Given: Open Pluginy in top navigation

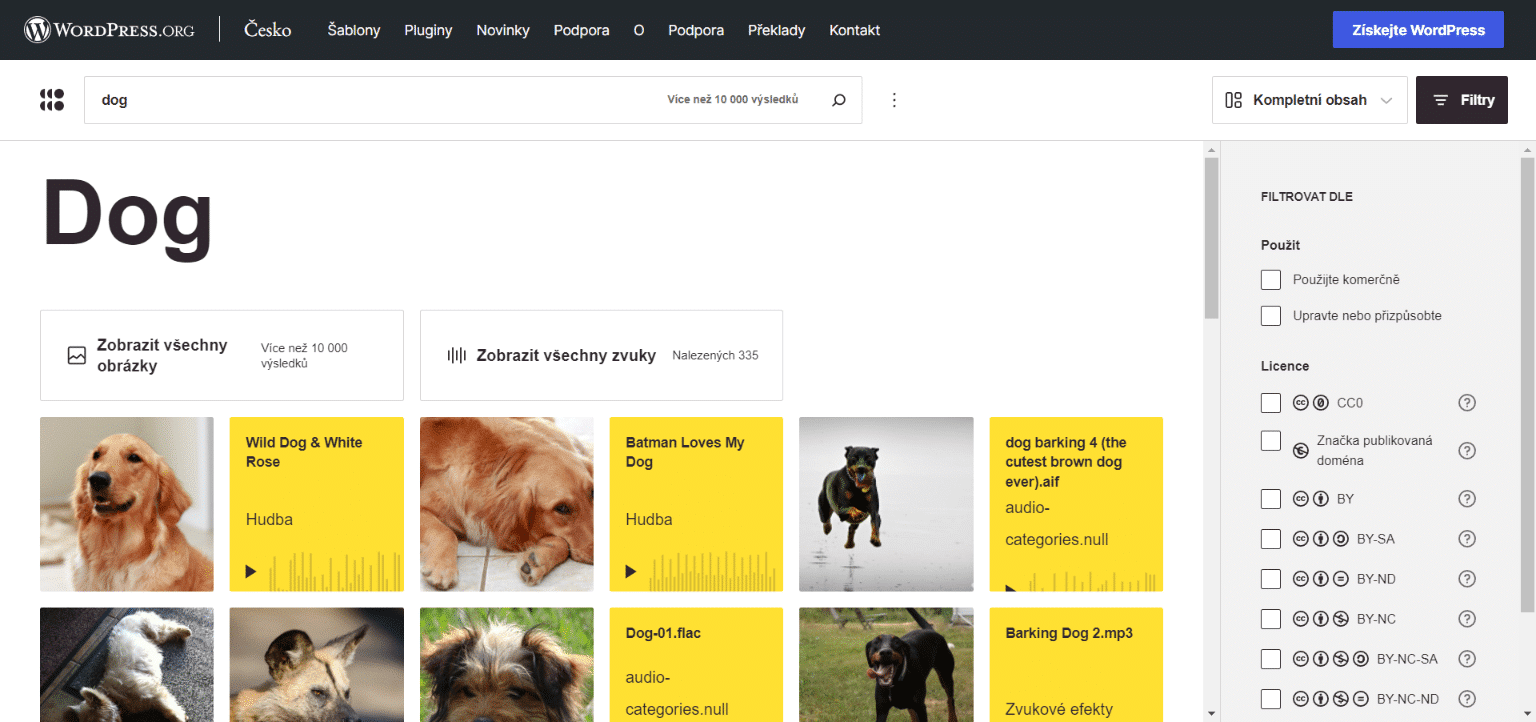Looking at the screenshot, I should pos(428,30).
